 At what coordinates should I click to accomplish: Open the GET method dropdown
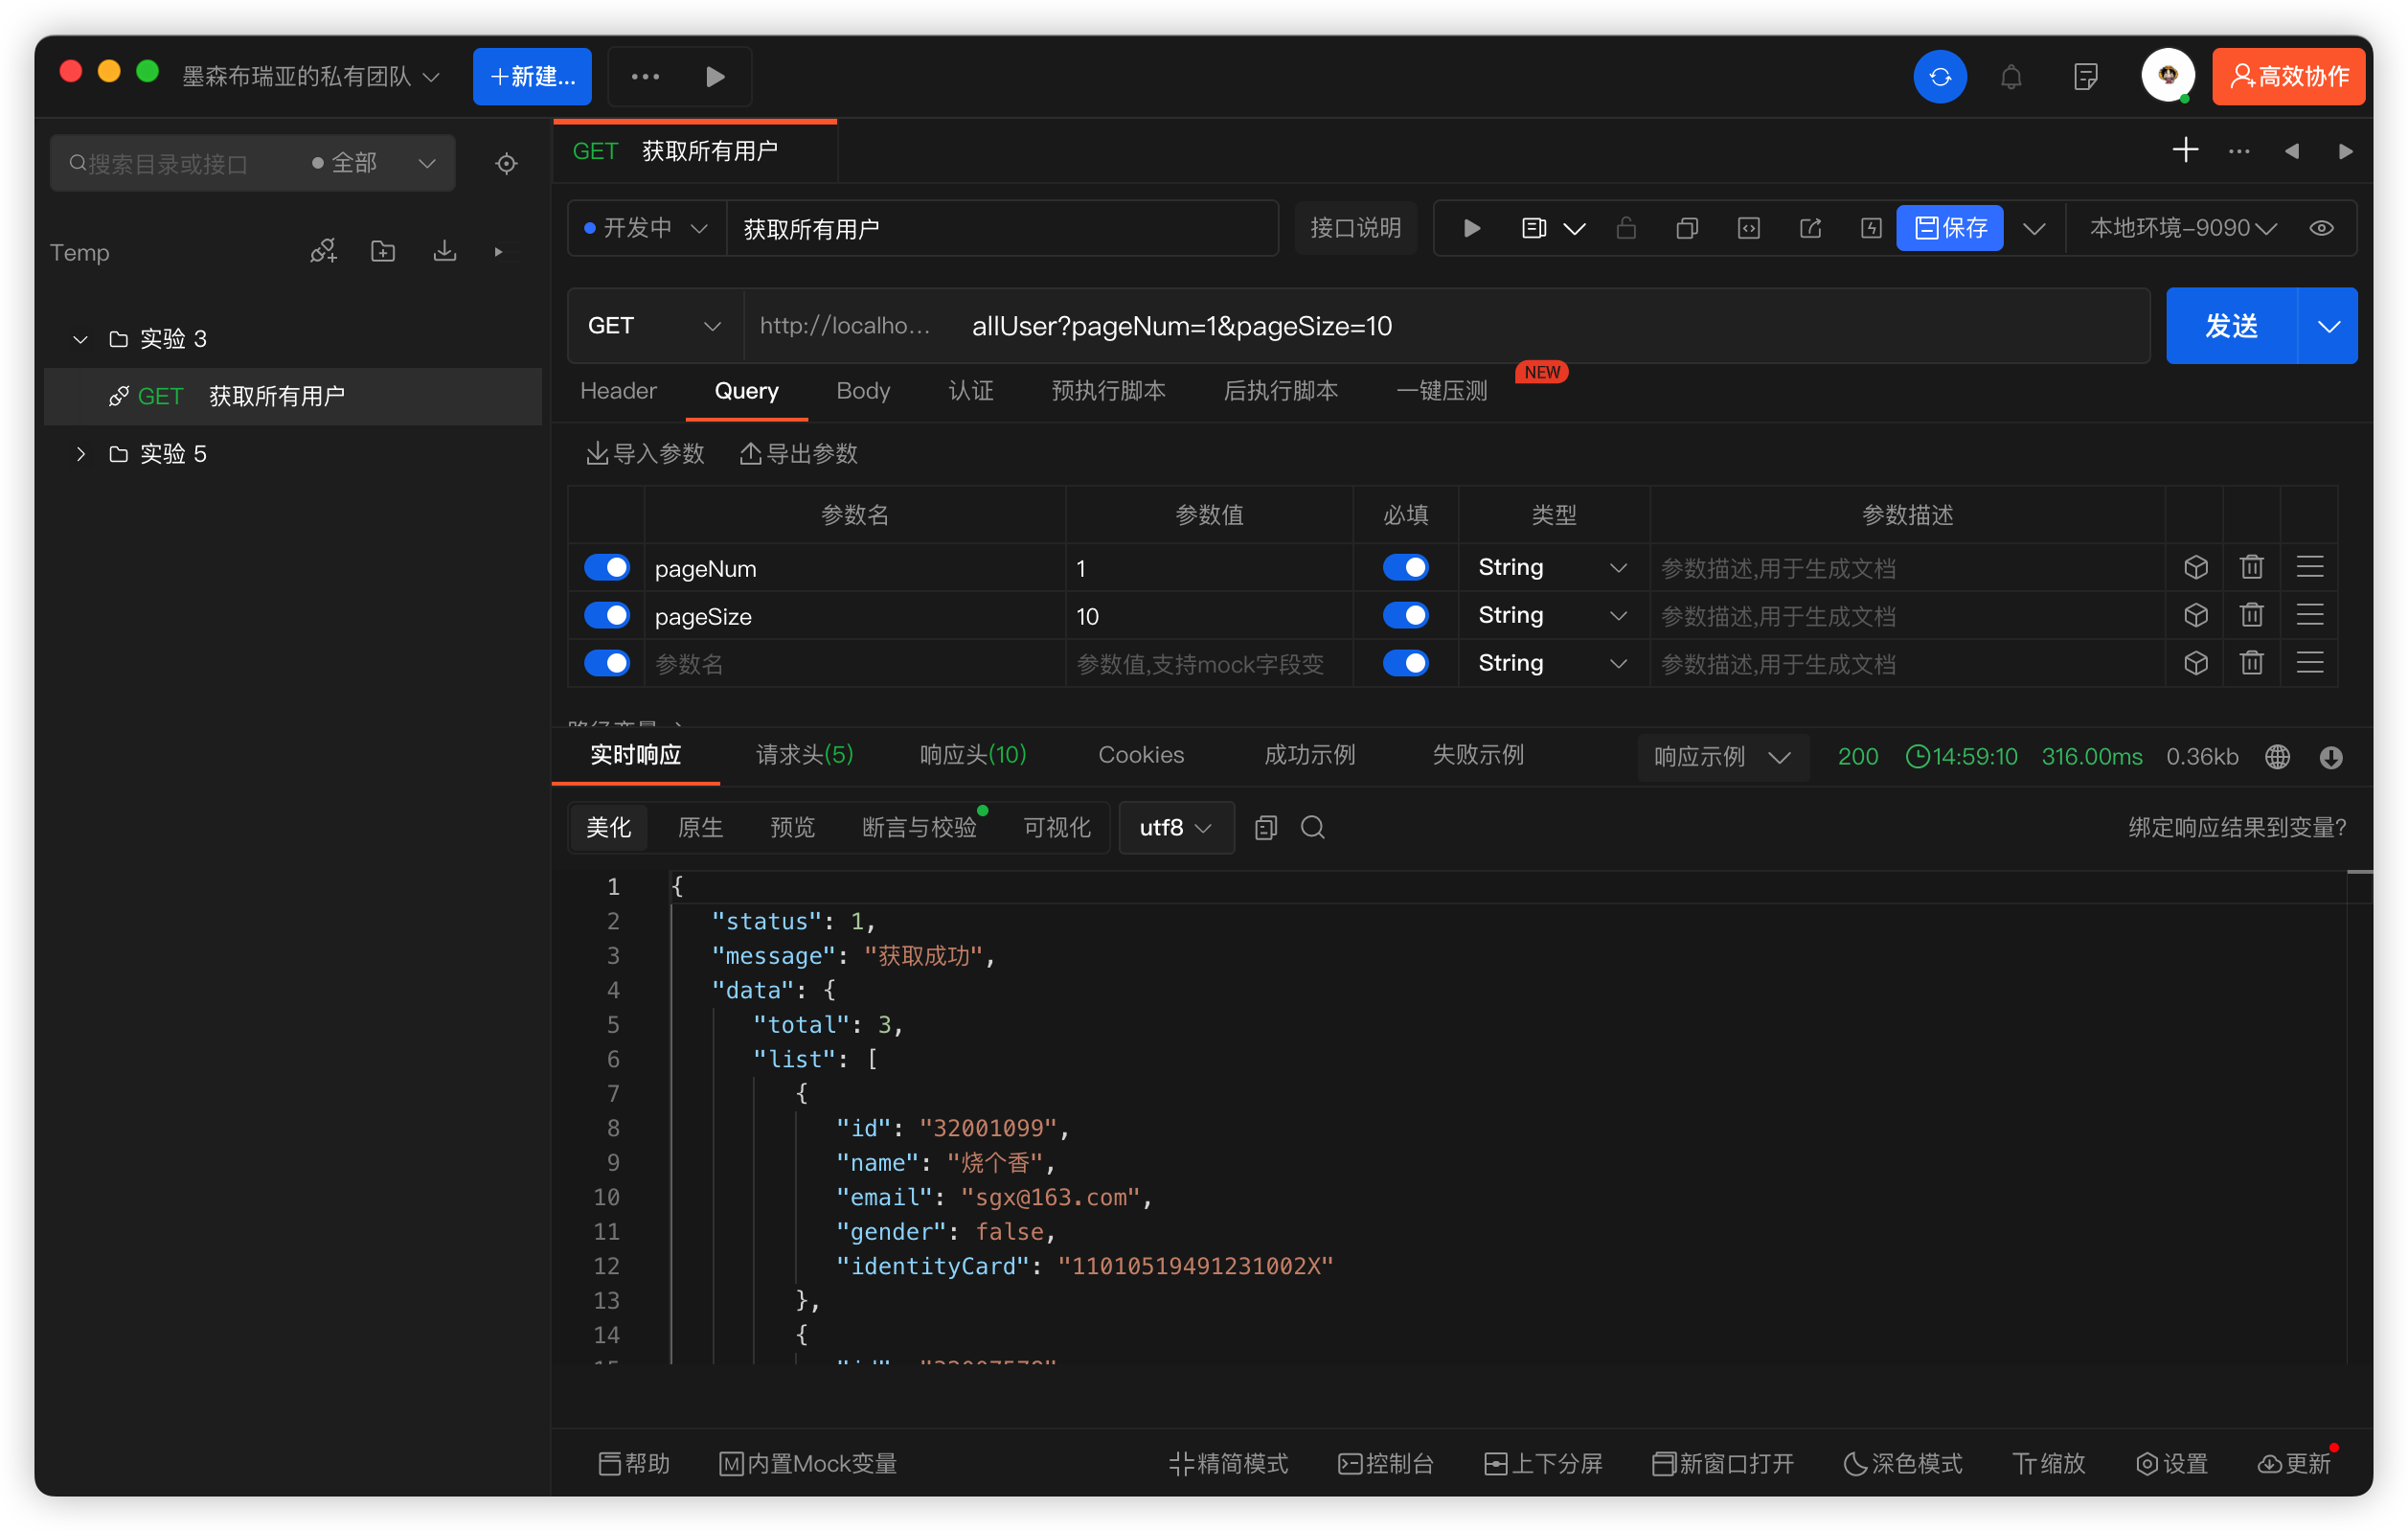(x=655, y=326)
